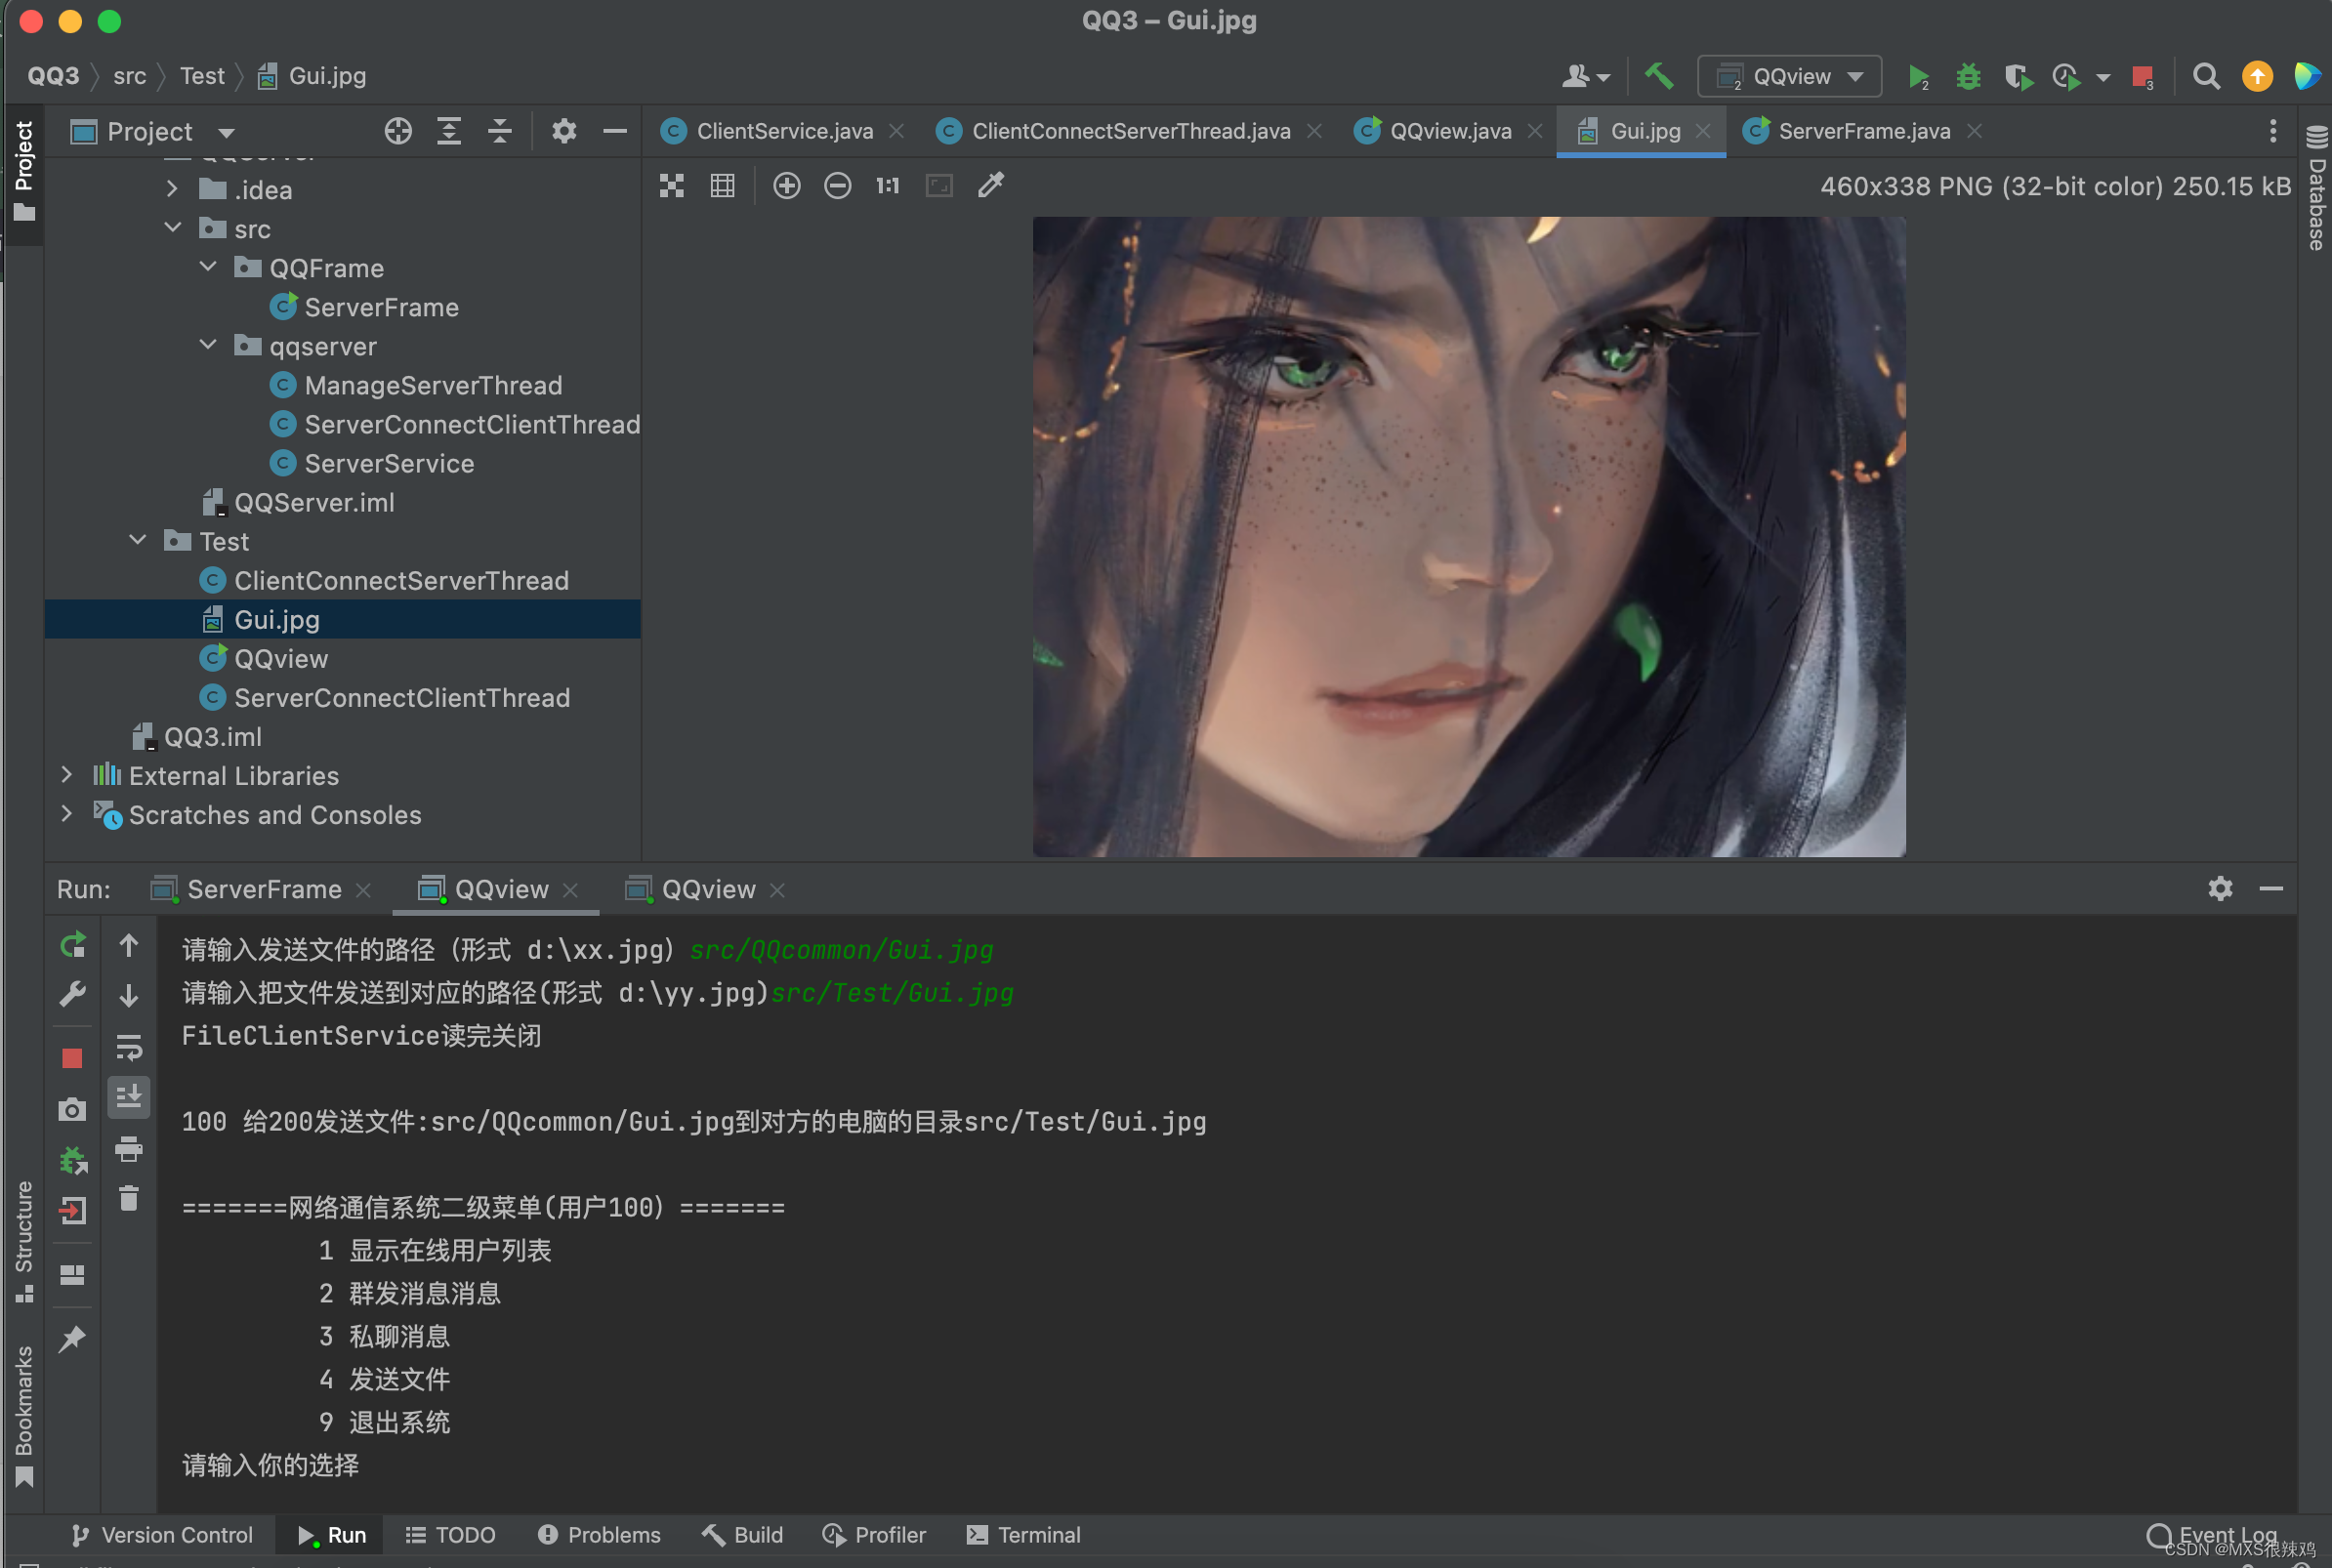Screen dimensions: 2332x1568
Task: Toggle soft-wrap in console
Action: [x=129, y=1047]
